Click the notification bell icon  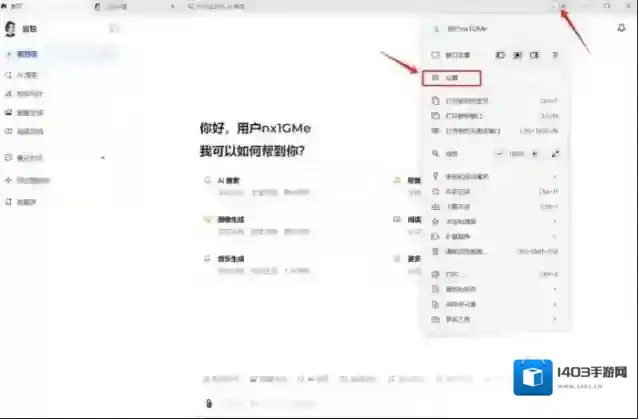(621, 28)
